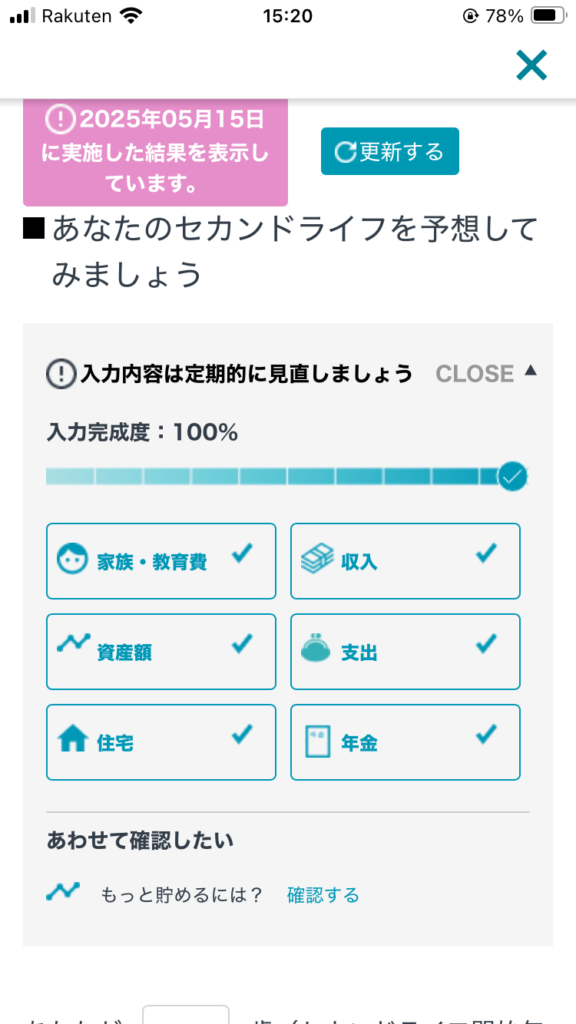Tap the checkmark on 収入 card
Viewport: 576px width, 1024px height.
[487, 554]
